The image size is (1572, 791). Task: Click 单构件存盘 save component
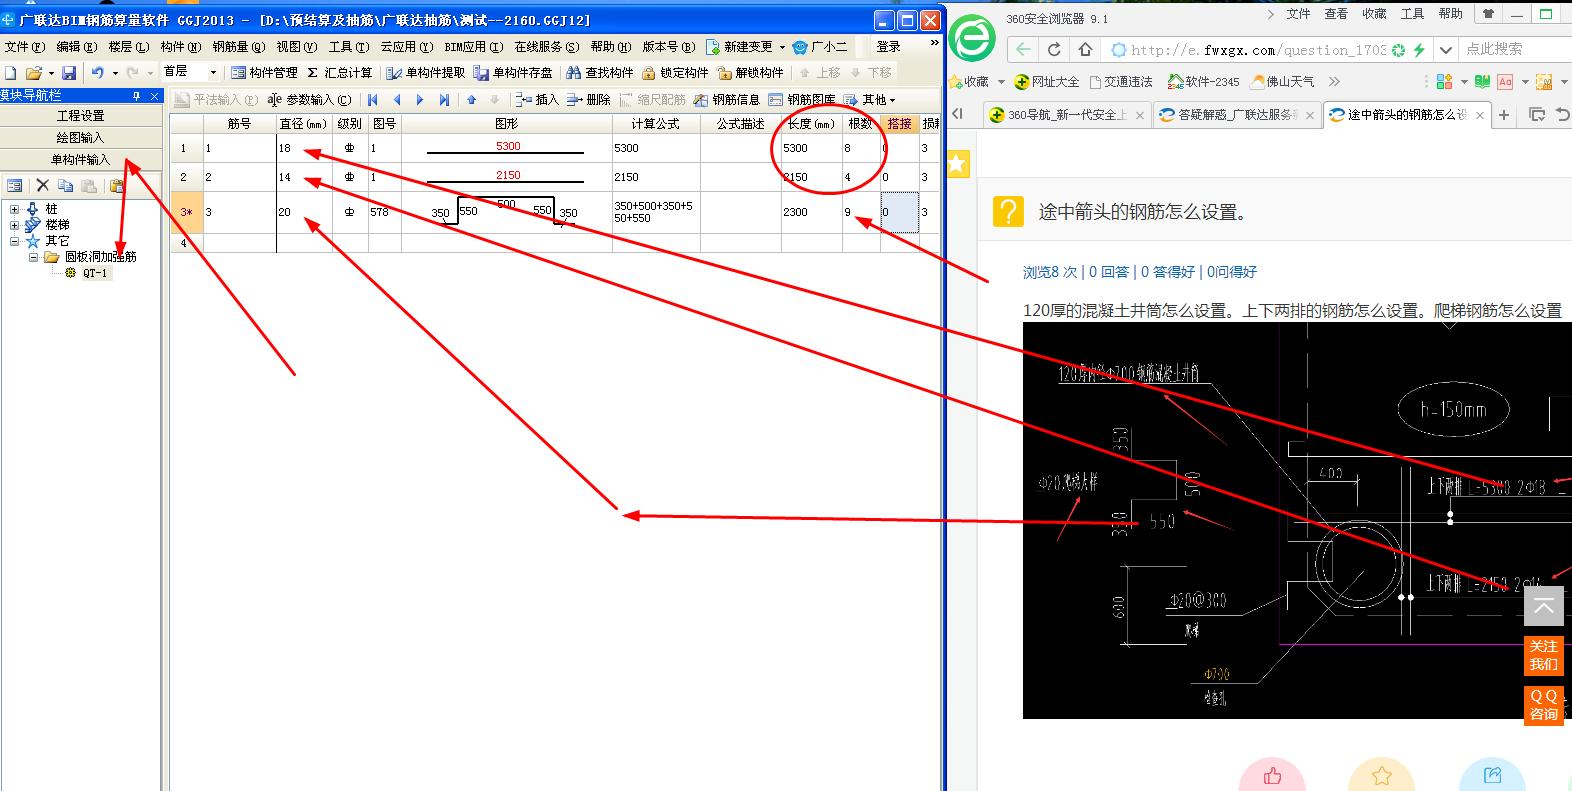(x=513, y=73)
